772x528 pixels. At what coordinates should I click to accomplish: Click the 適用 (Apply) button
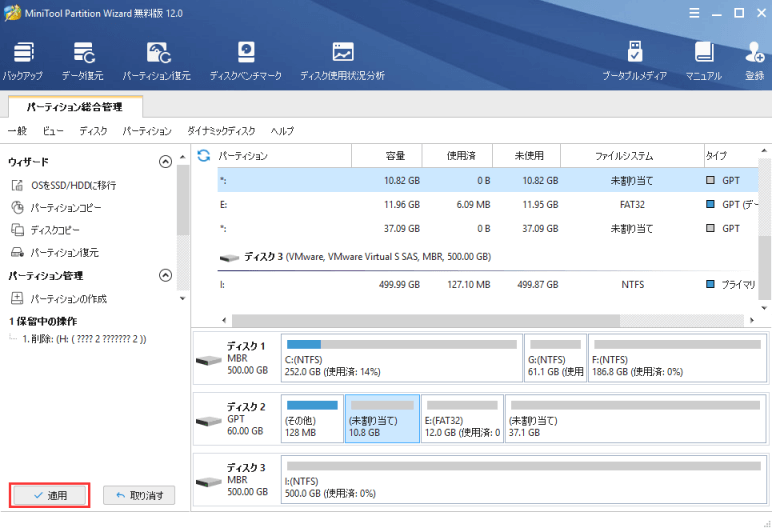coord(50,495)
